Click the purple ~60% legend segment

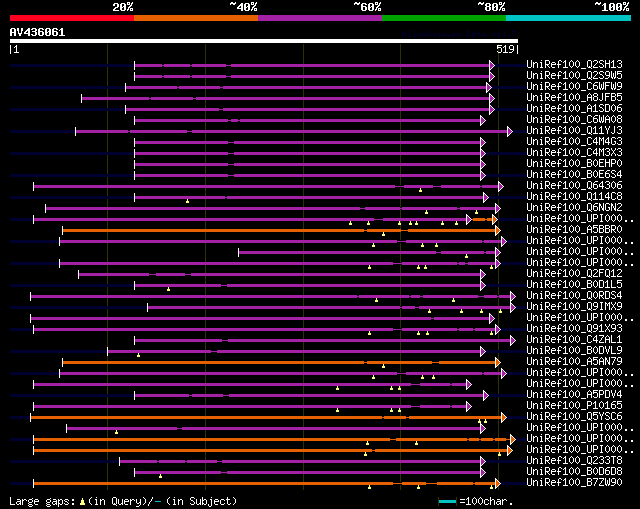[320, 18]
